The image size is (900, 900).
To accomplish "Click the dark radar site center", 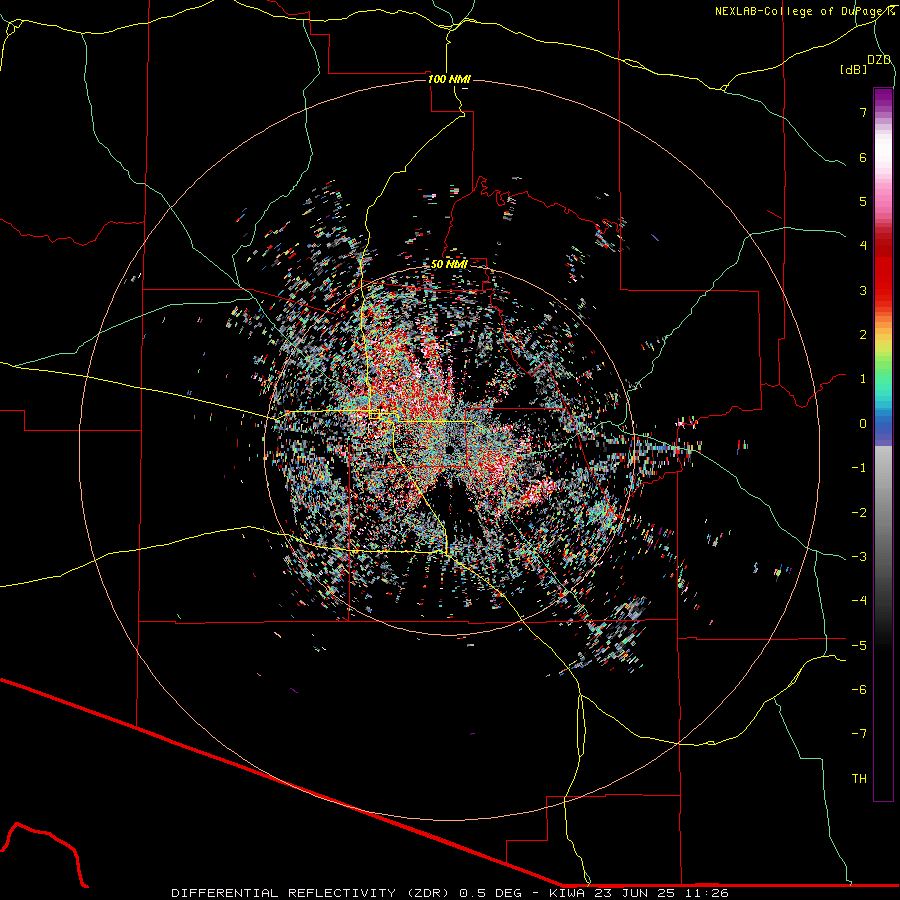I will (x=449, y=449).
